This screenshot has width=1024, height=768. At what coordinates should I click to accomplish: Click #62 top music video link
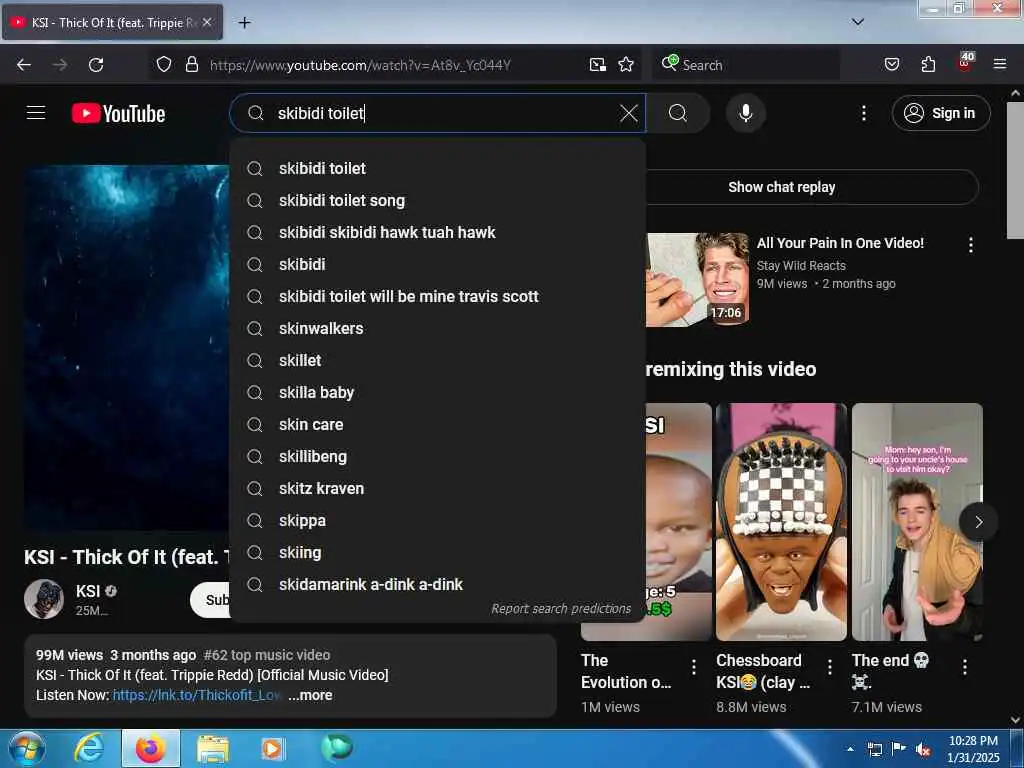tap(266, 655)
